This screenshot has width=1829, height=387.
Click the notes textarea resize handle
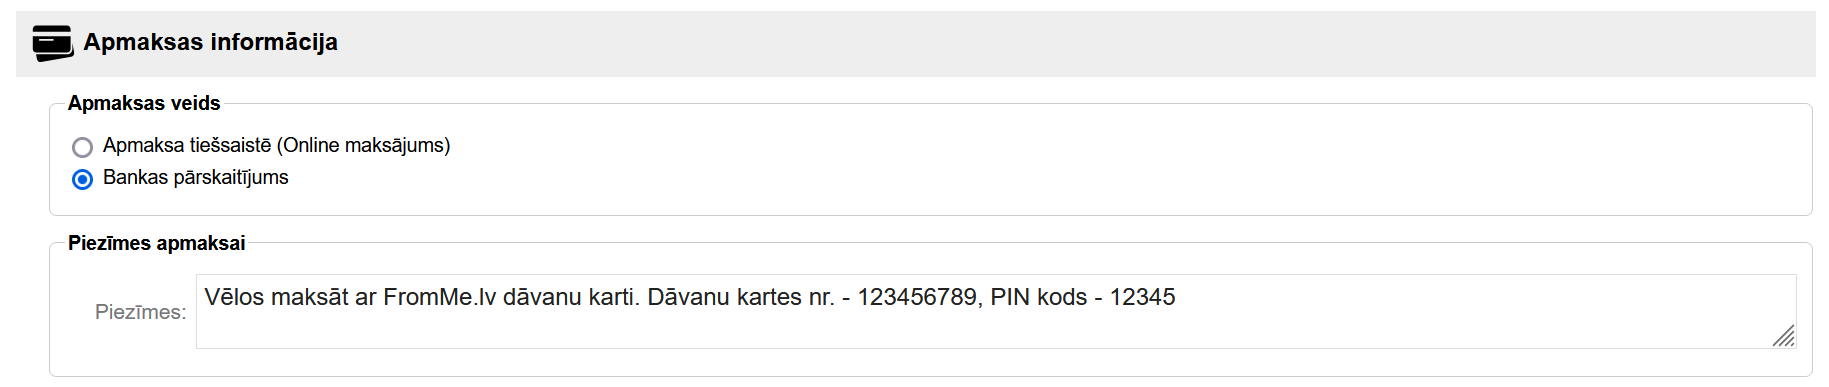[1784, 336]
